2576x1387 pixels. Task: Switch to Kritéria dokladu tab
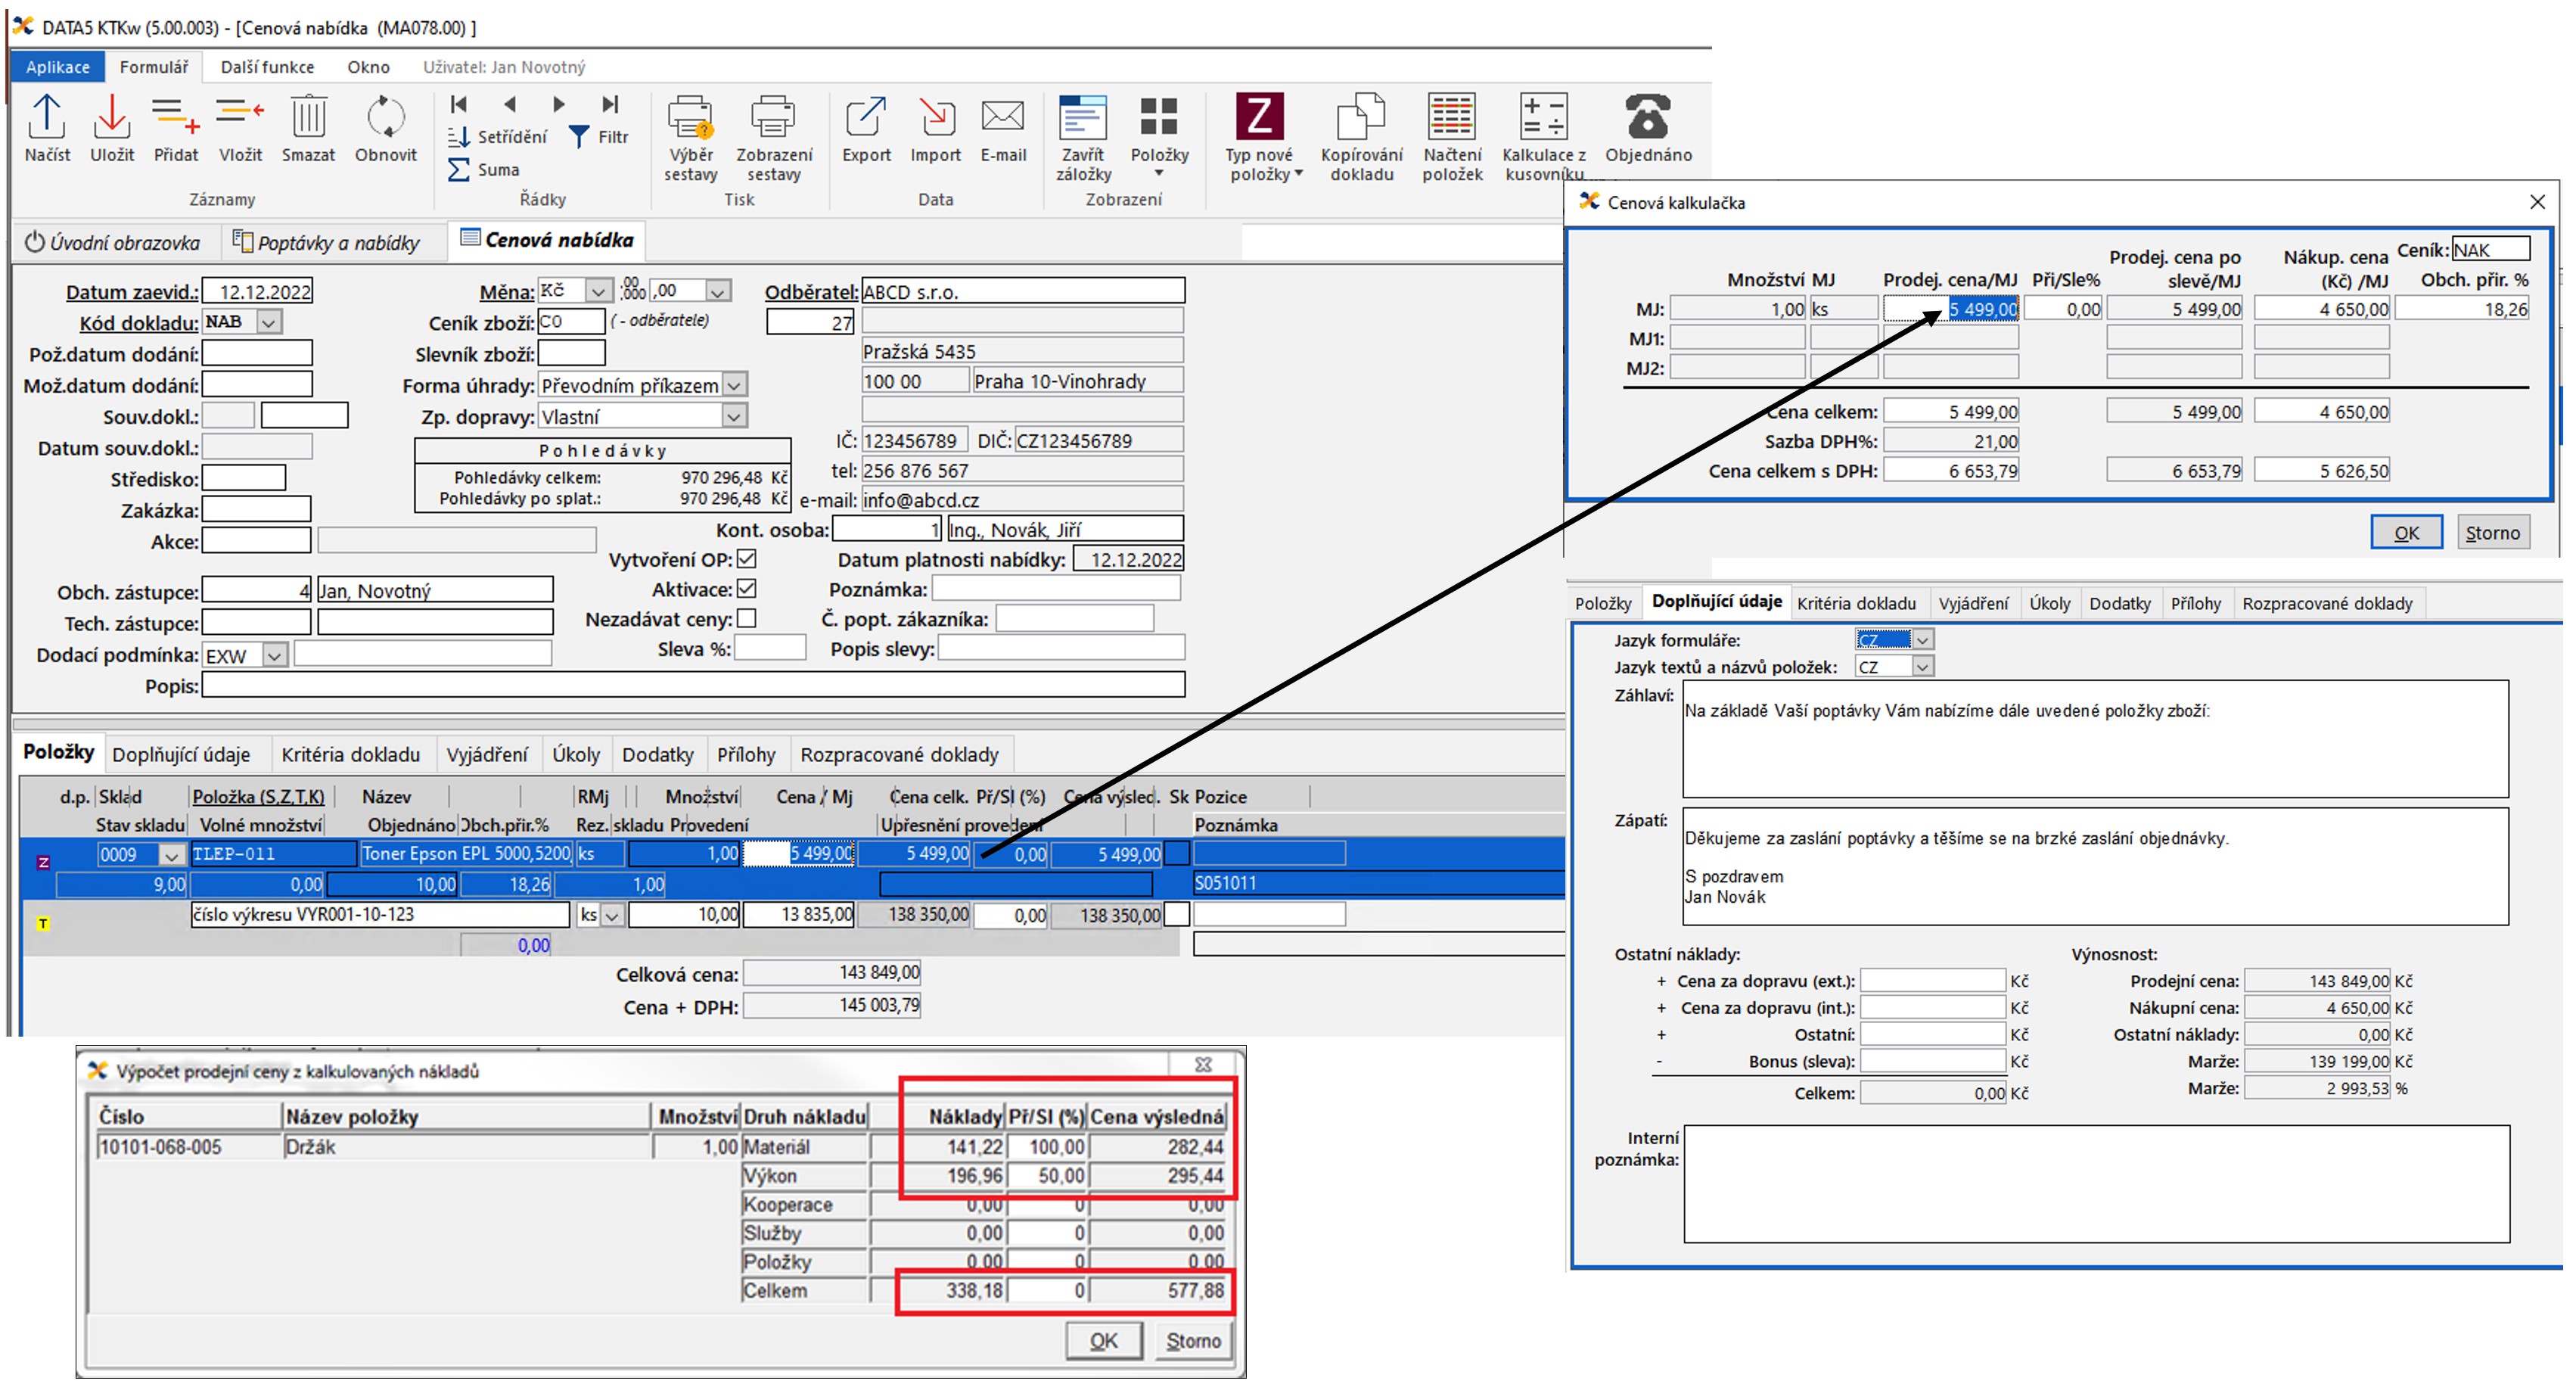[x=350, y=755]
